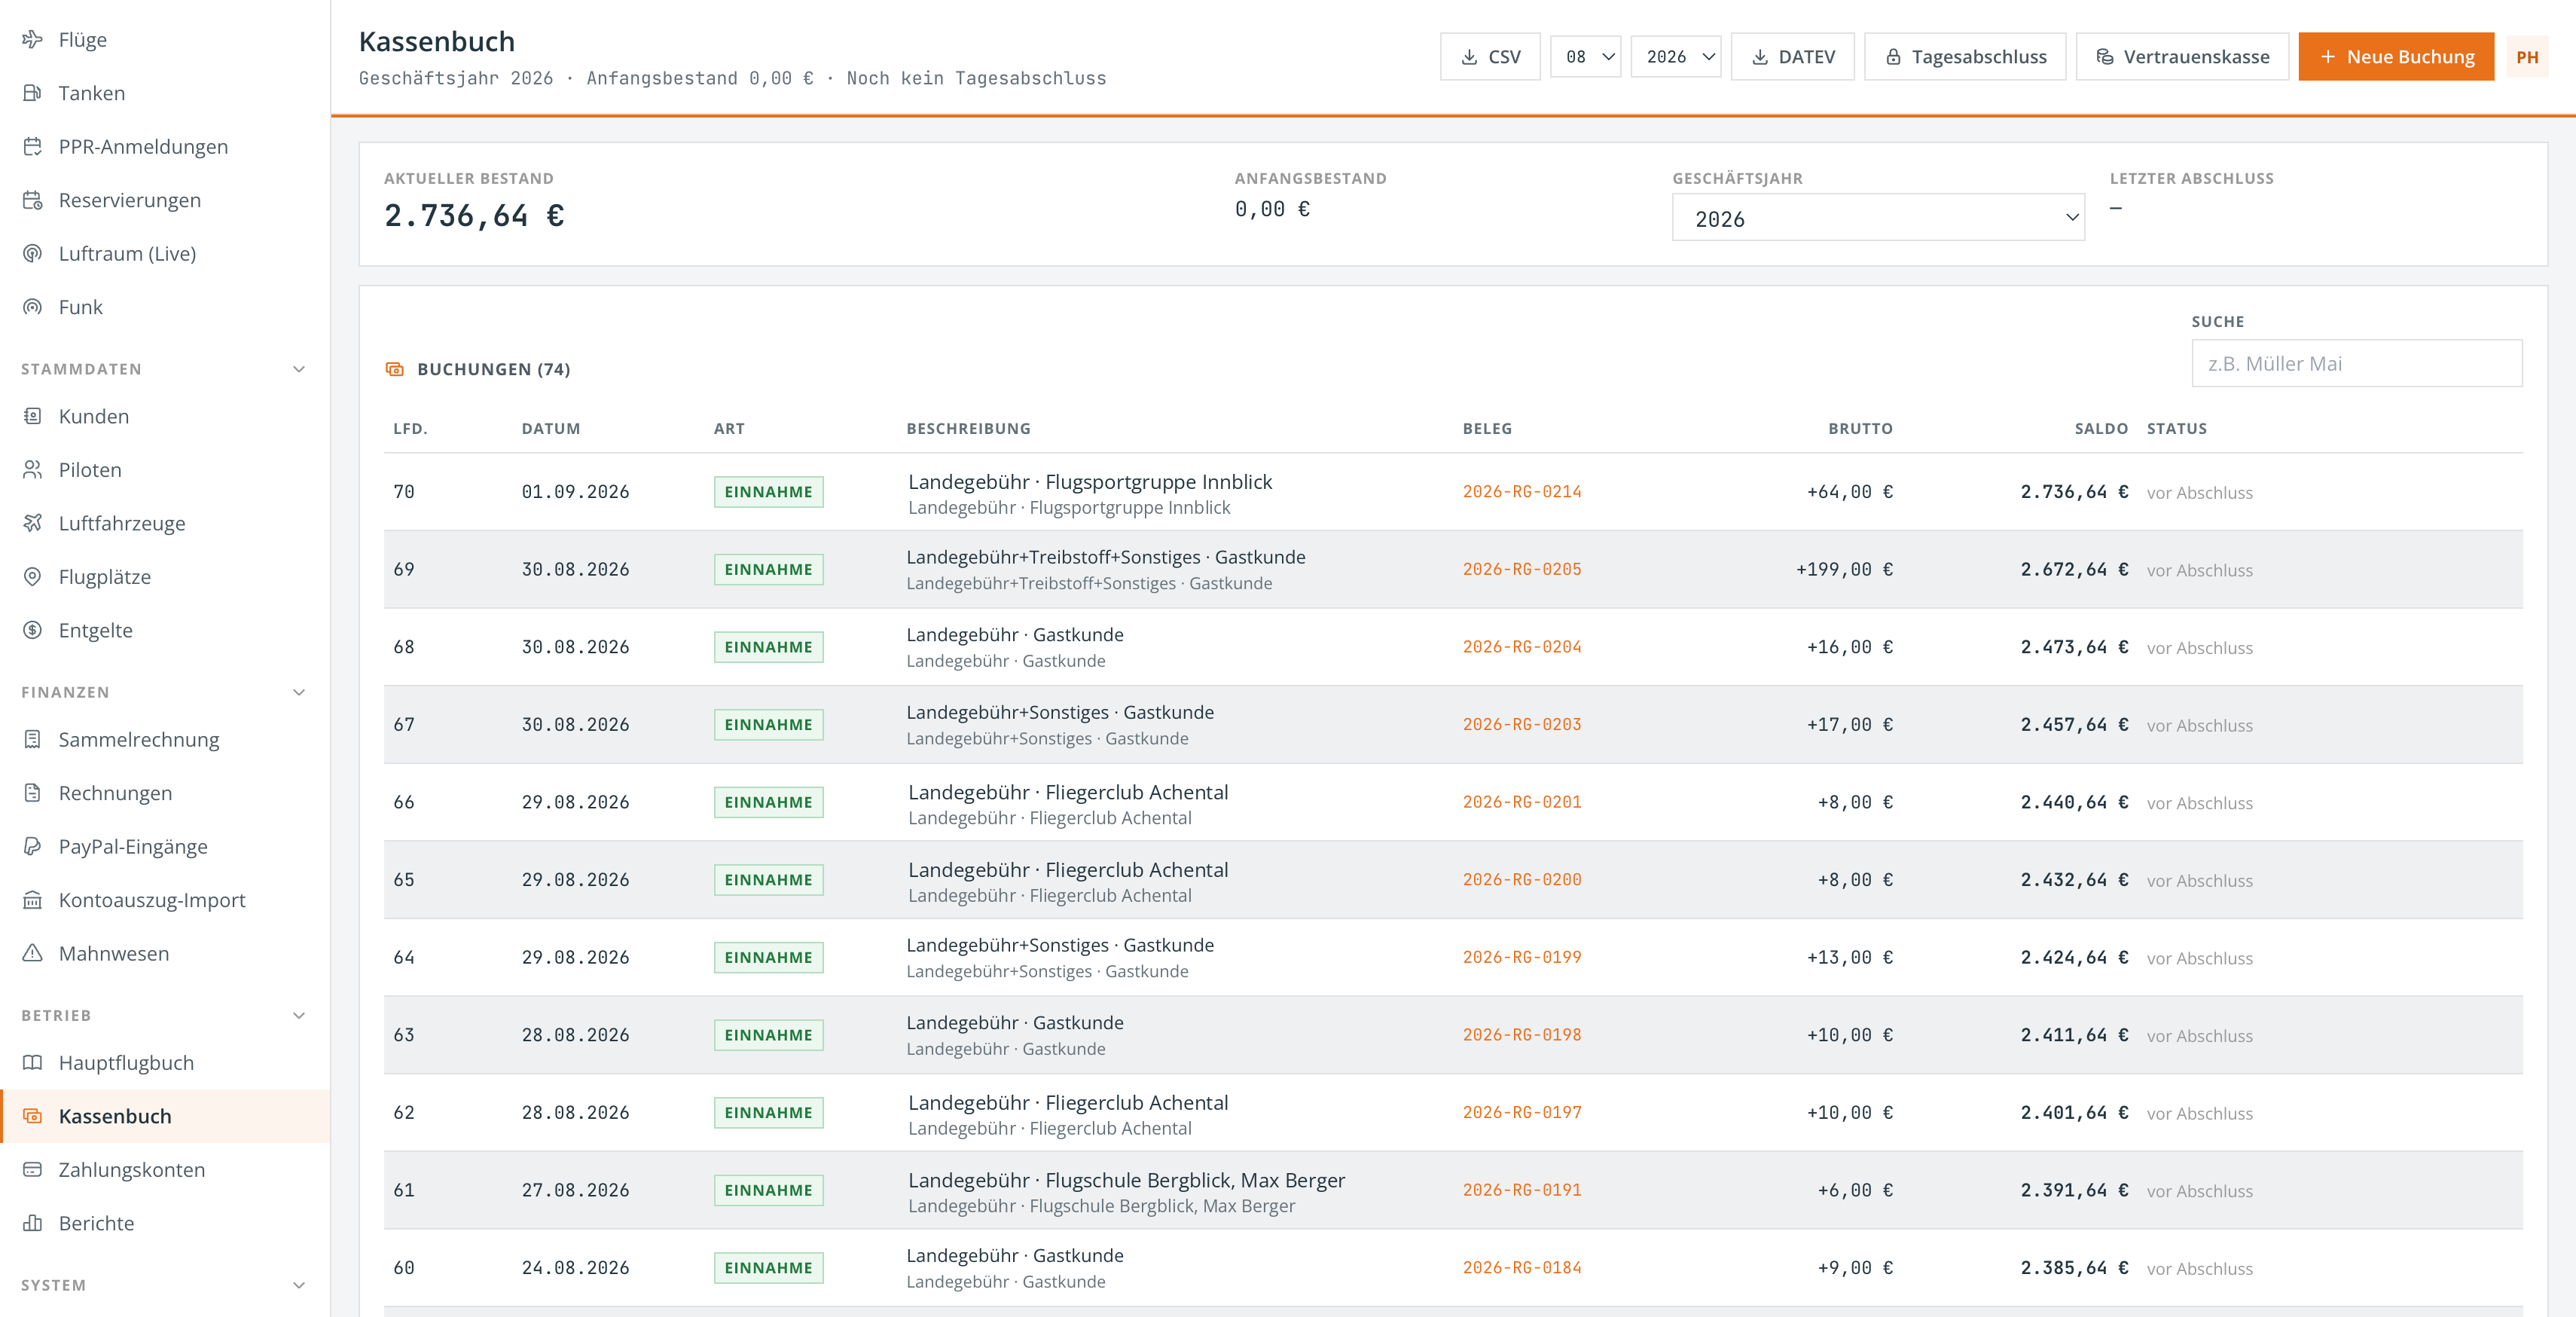
Task: Click the date 27.08.2026
Action: tap(575, 1190)
